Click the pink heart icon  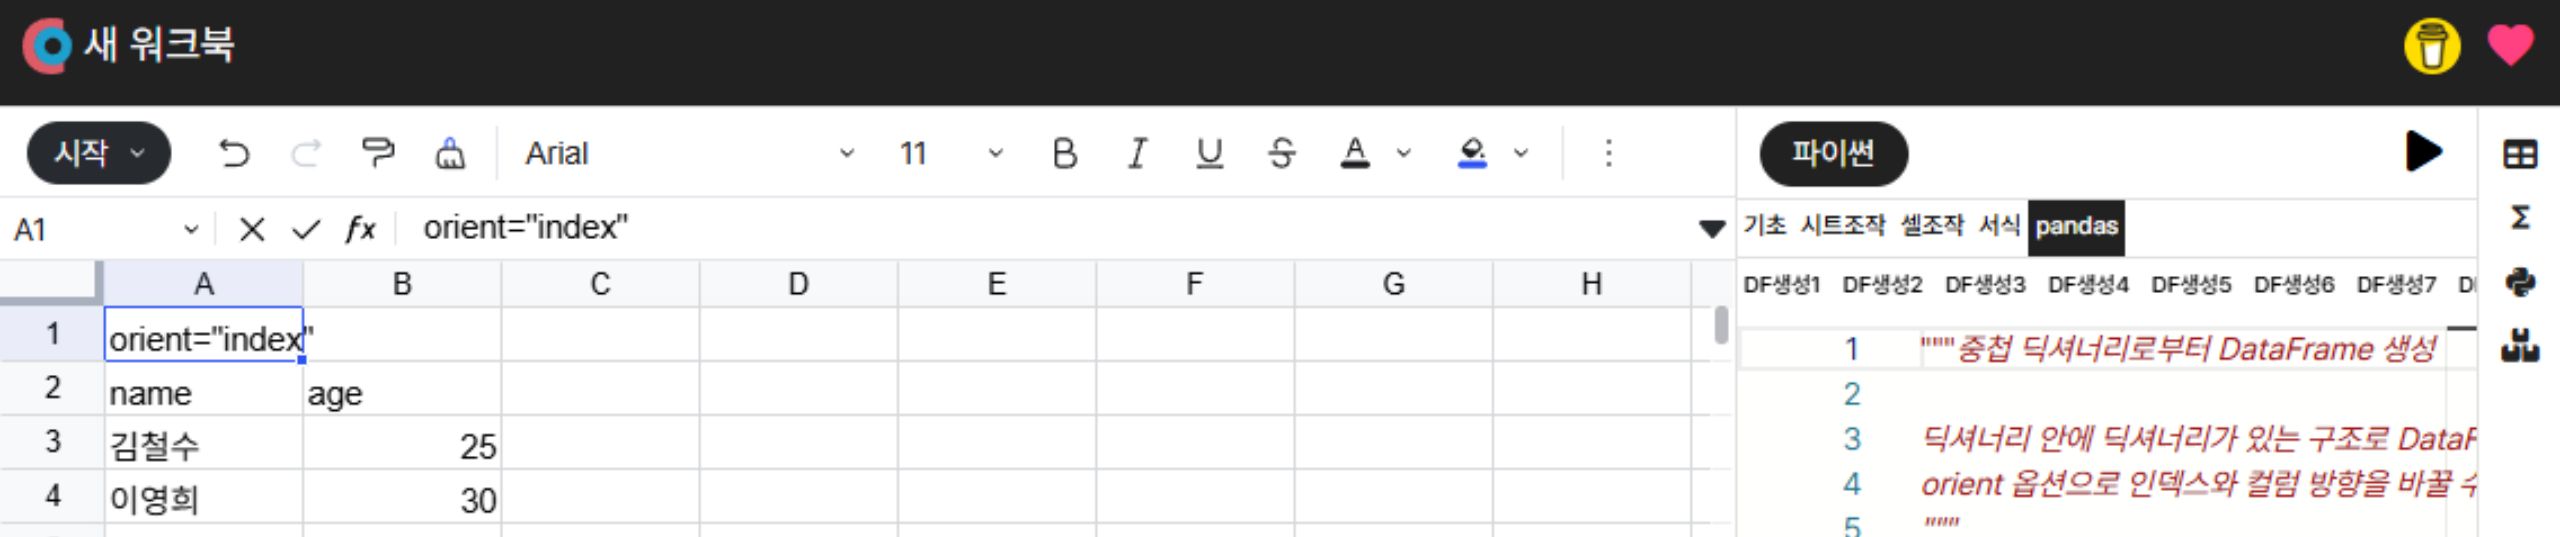point(2510,45)
